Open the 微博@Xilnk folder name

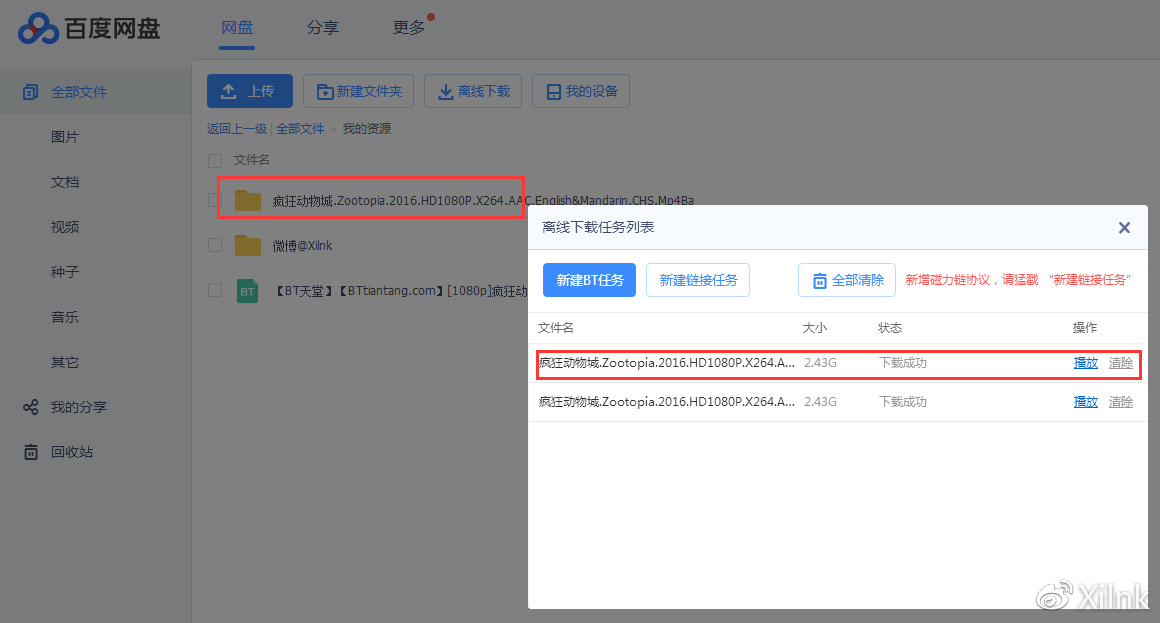[303, 246]
